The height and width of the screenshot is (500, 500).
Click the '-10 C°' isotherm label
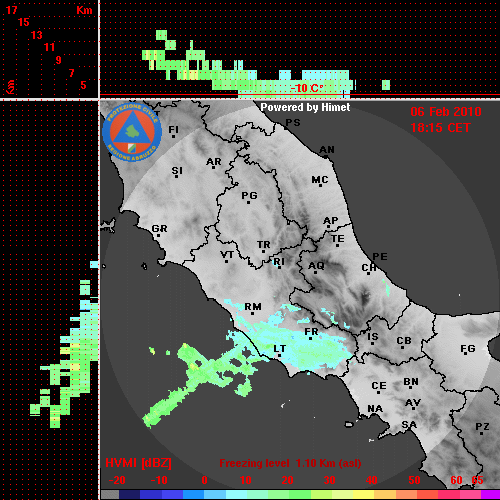307,88
